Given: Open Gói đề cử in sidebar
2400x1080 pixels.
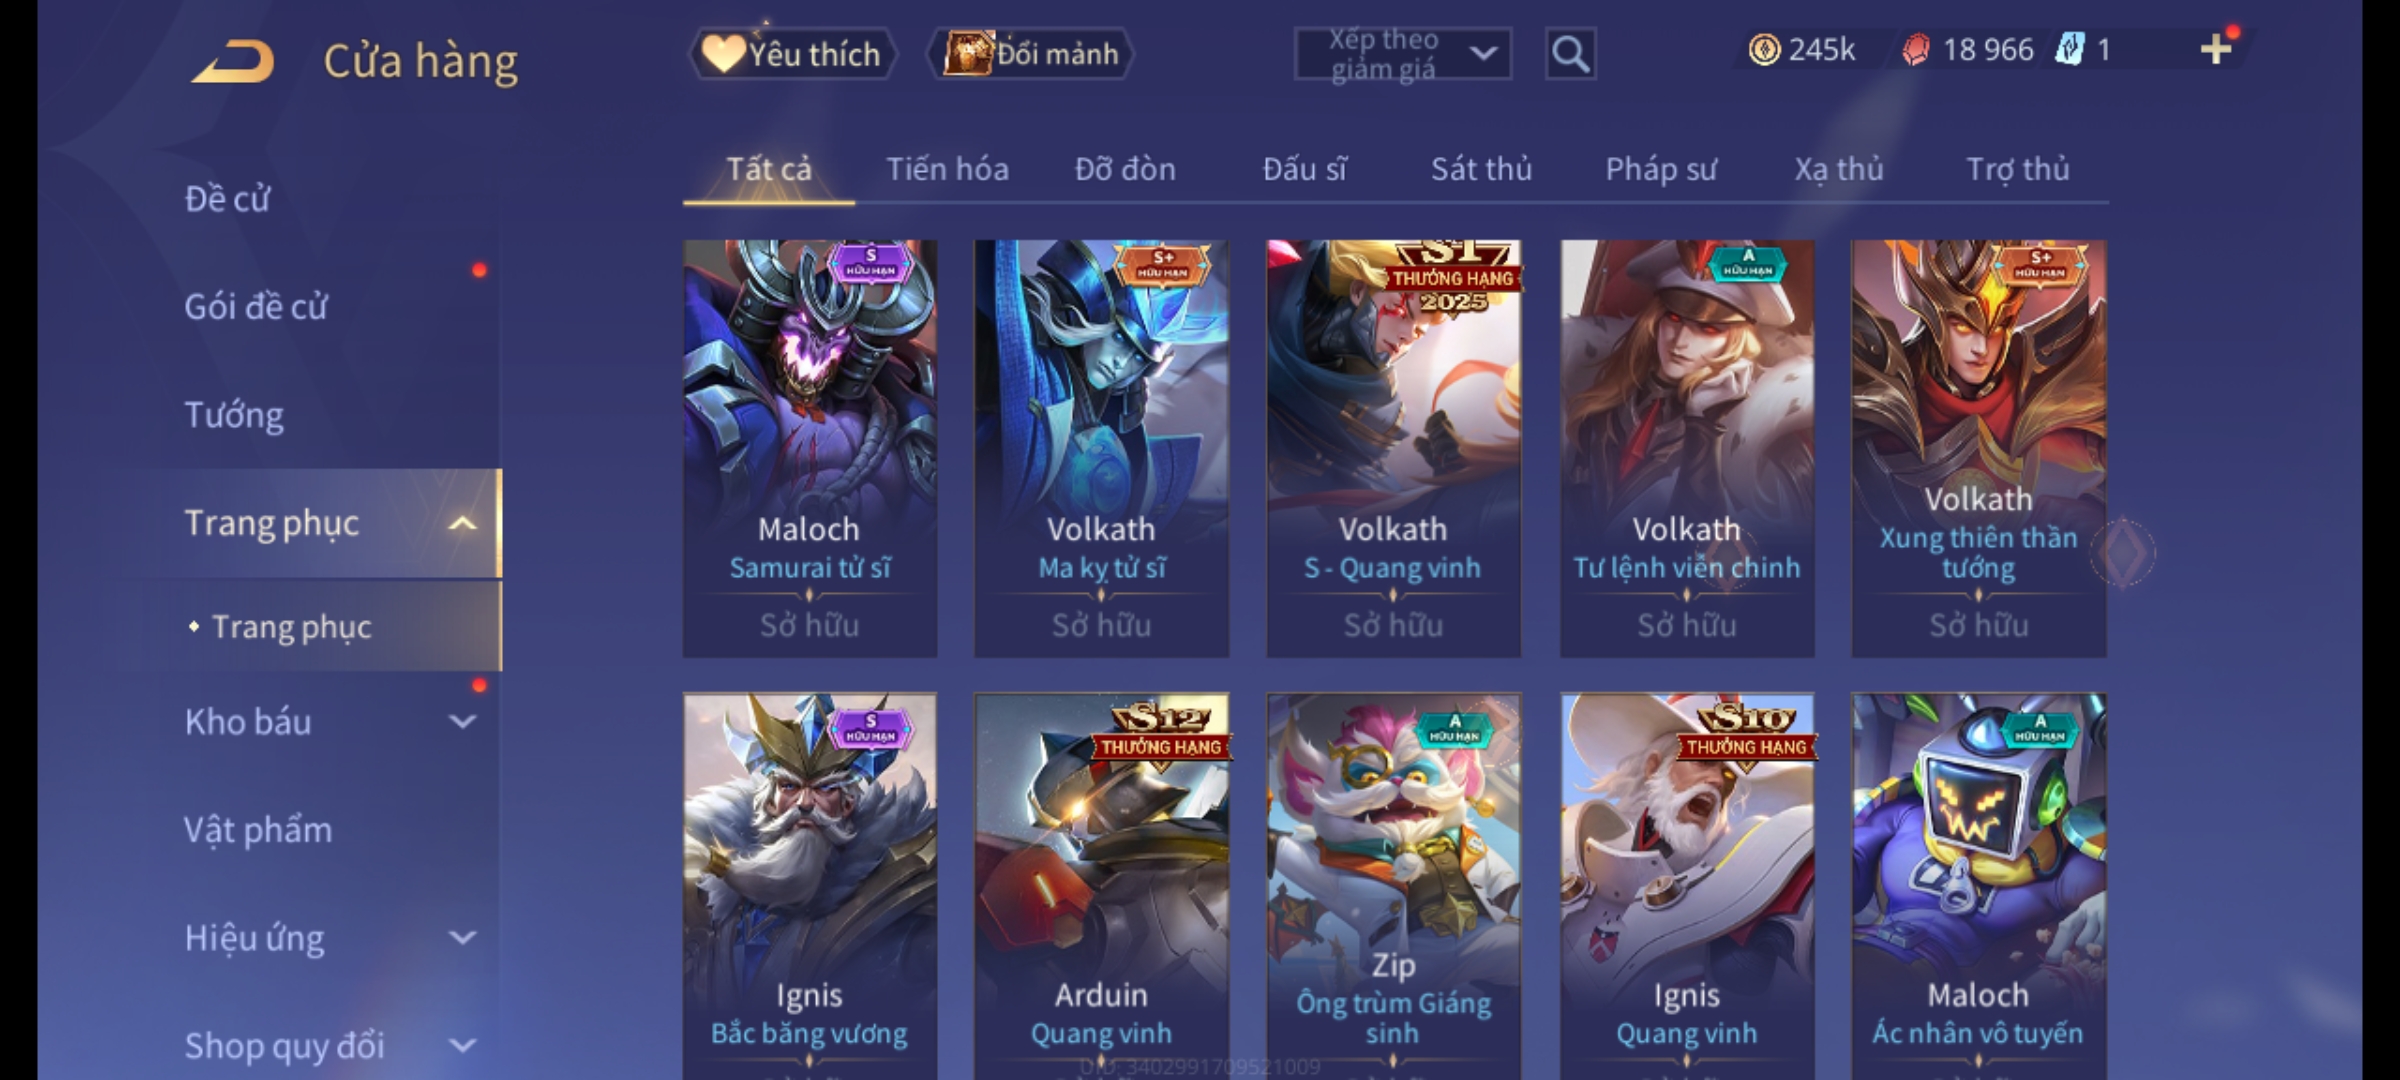Looking at the screenshot, I should pyautogui.click(x=256, y=306).
